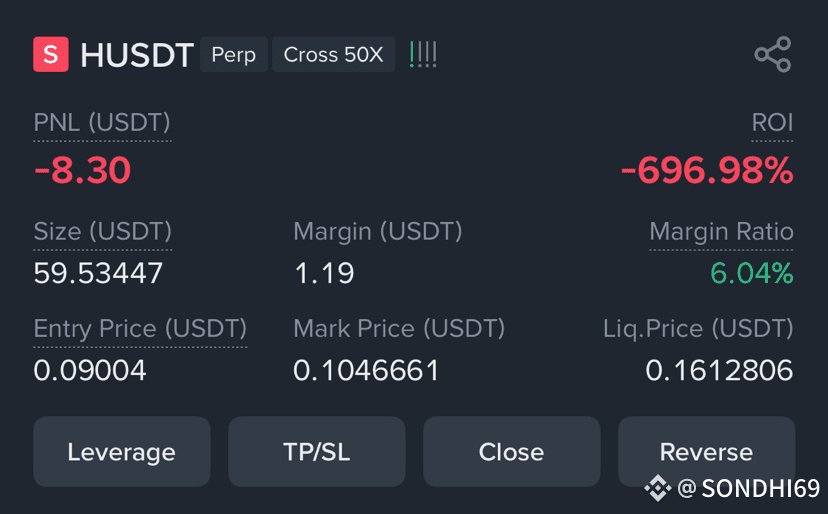Reverse the HUSDT position
The image size is (828, 514).
pyautogui.click(x=707, y=452)
